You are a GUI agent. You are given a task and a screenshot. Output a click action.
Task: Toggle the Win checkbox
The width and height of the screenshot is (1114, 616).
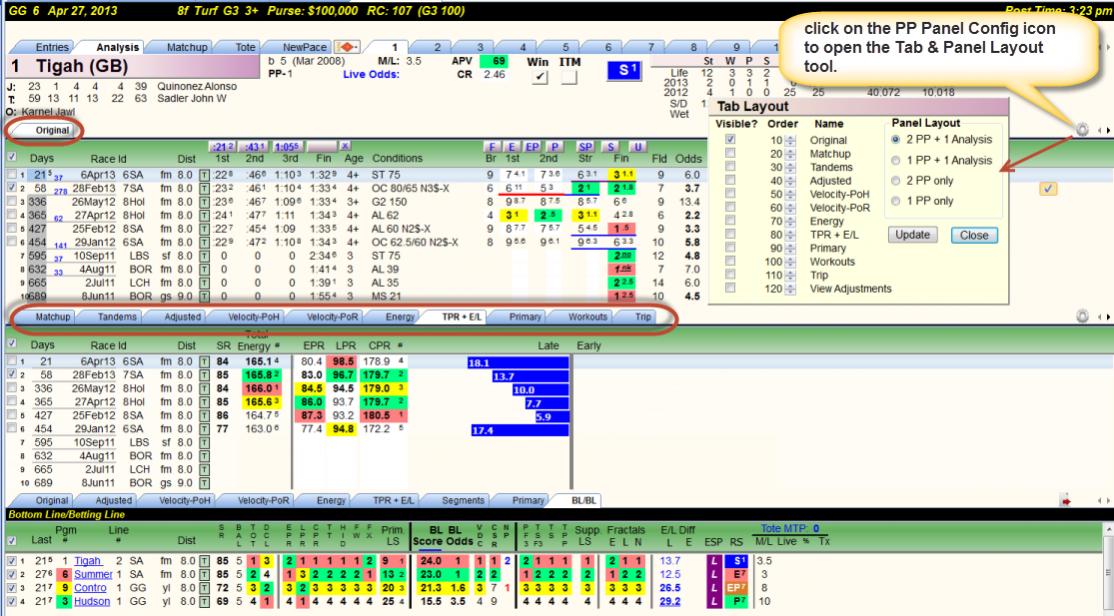[x=539, y=77]
